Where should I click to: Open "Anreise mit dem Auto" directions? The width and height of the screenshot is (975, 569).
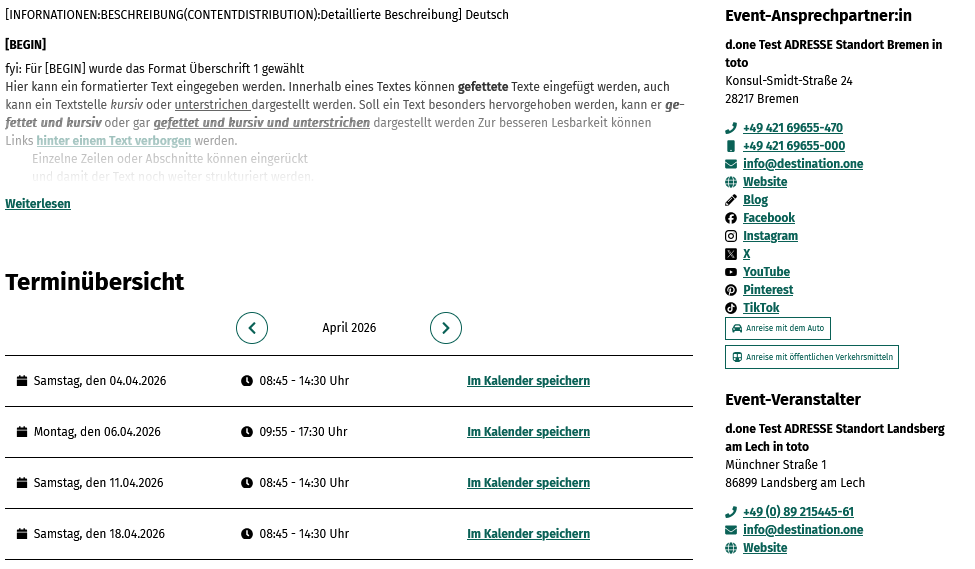pos(777,329)
